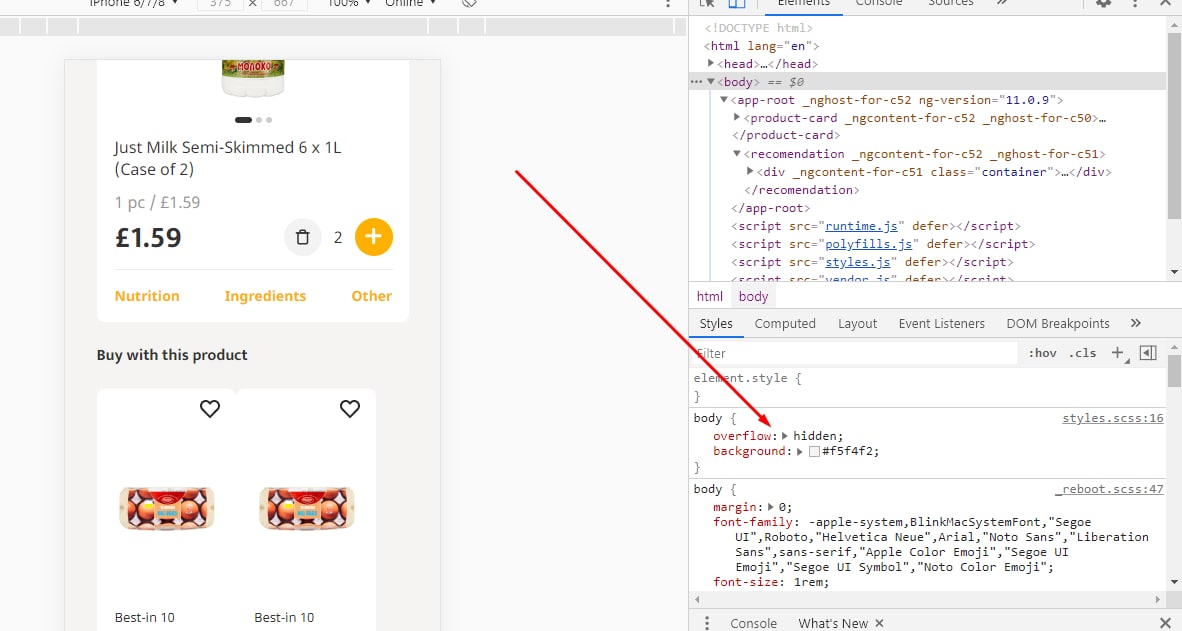Viewport: 1182px width, 631px height.
Task: Collapse the body element node
Action: click(711, 81)
